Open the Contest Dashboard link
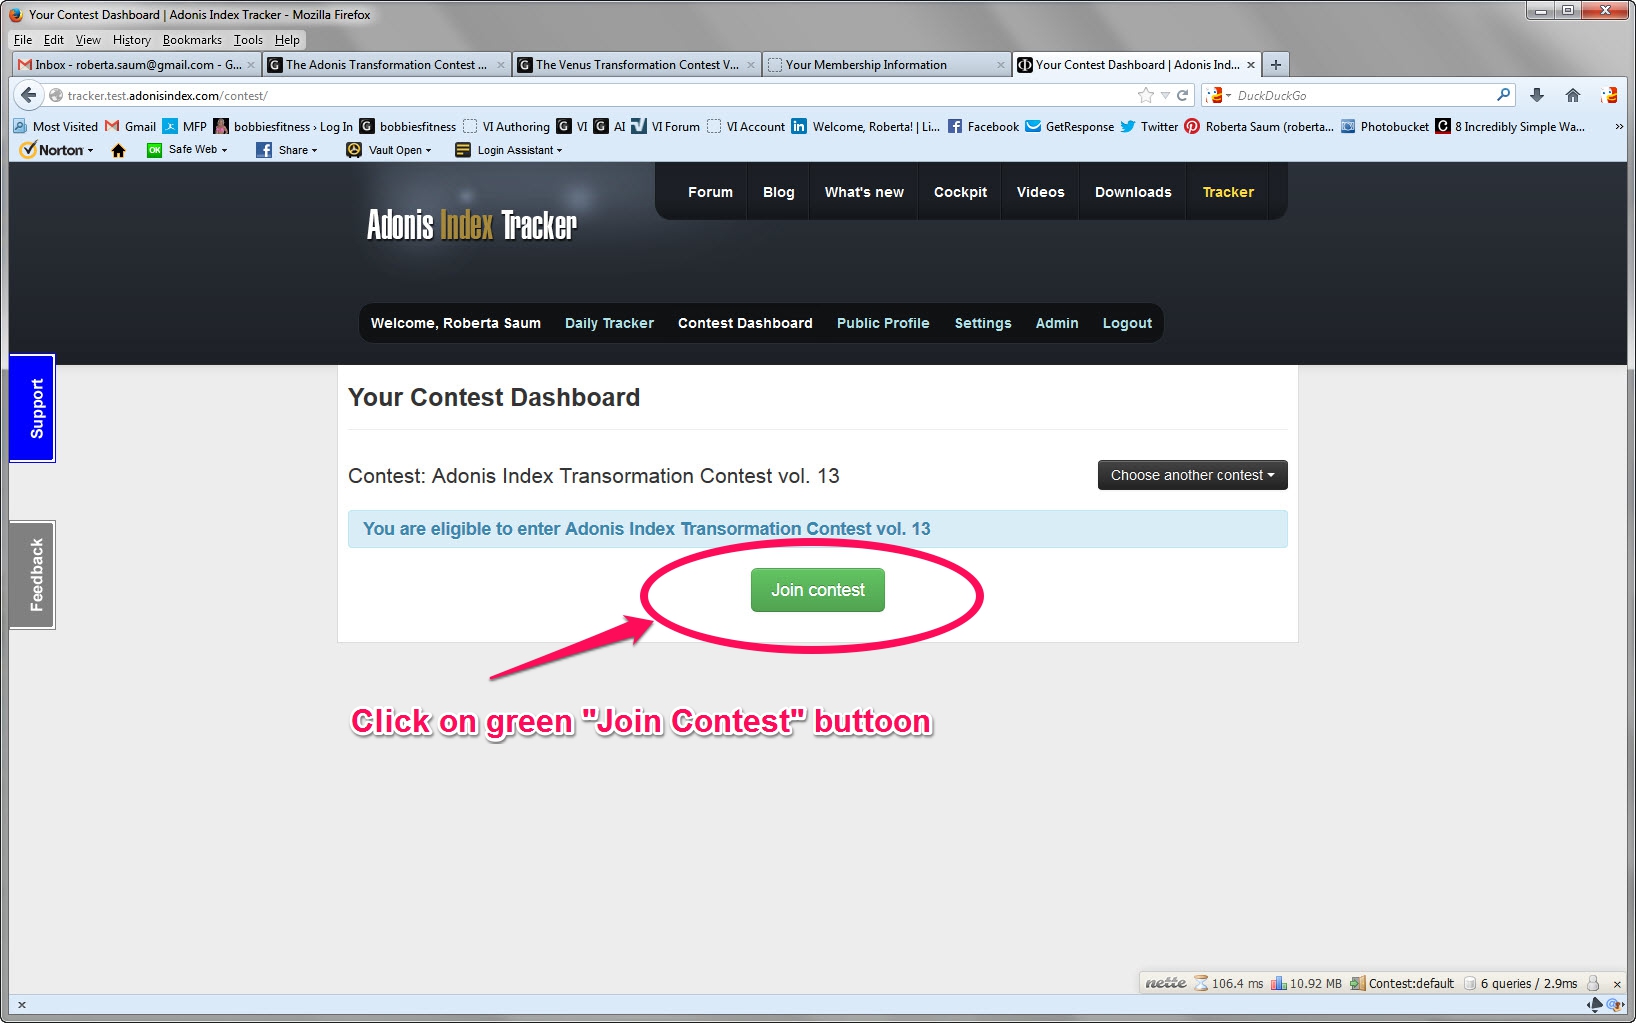The image size is (1636, 1023). tap(745, 323)
